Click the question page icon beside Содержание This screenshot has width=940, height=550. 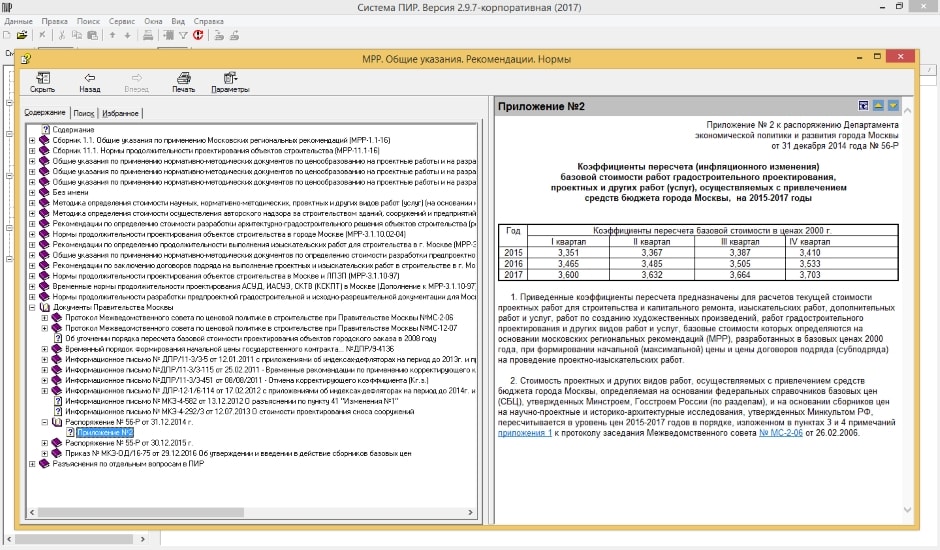coord(46,130)
